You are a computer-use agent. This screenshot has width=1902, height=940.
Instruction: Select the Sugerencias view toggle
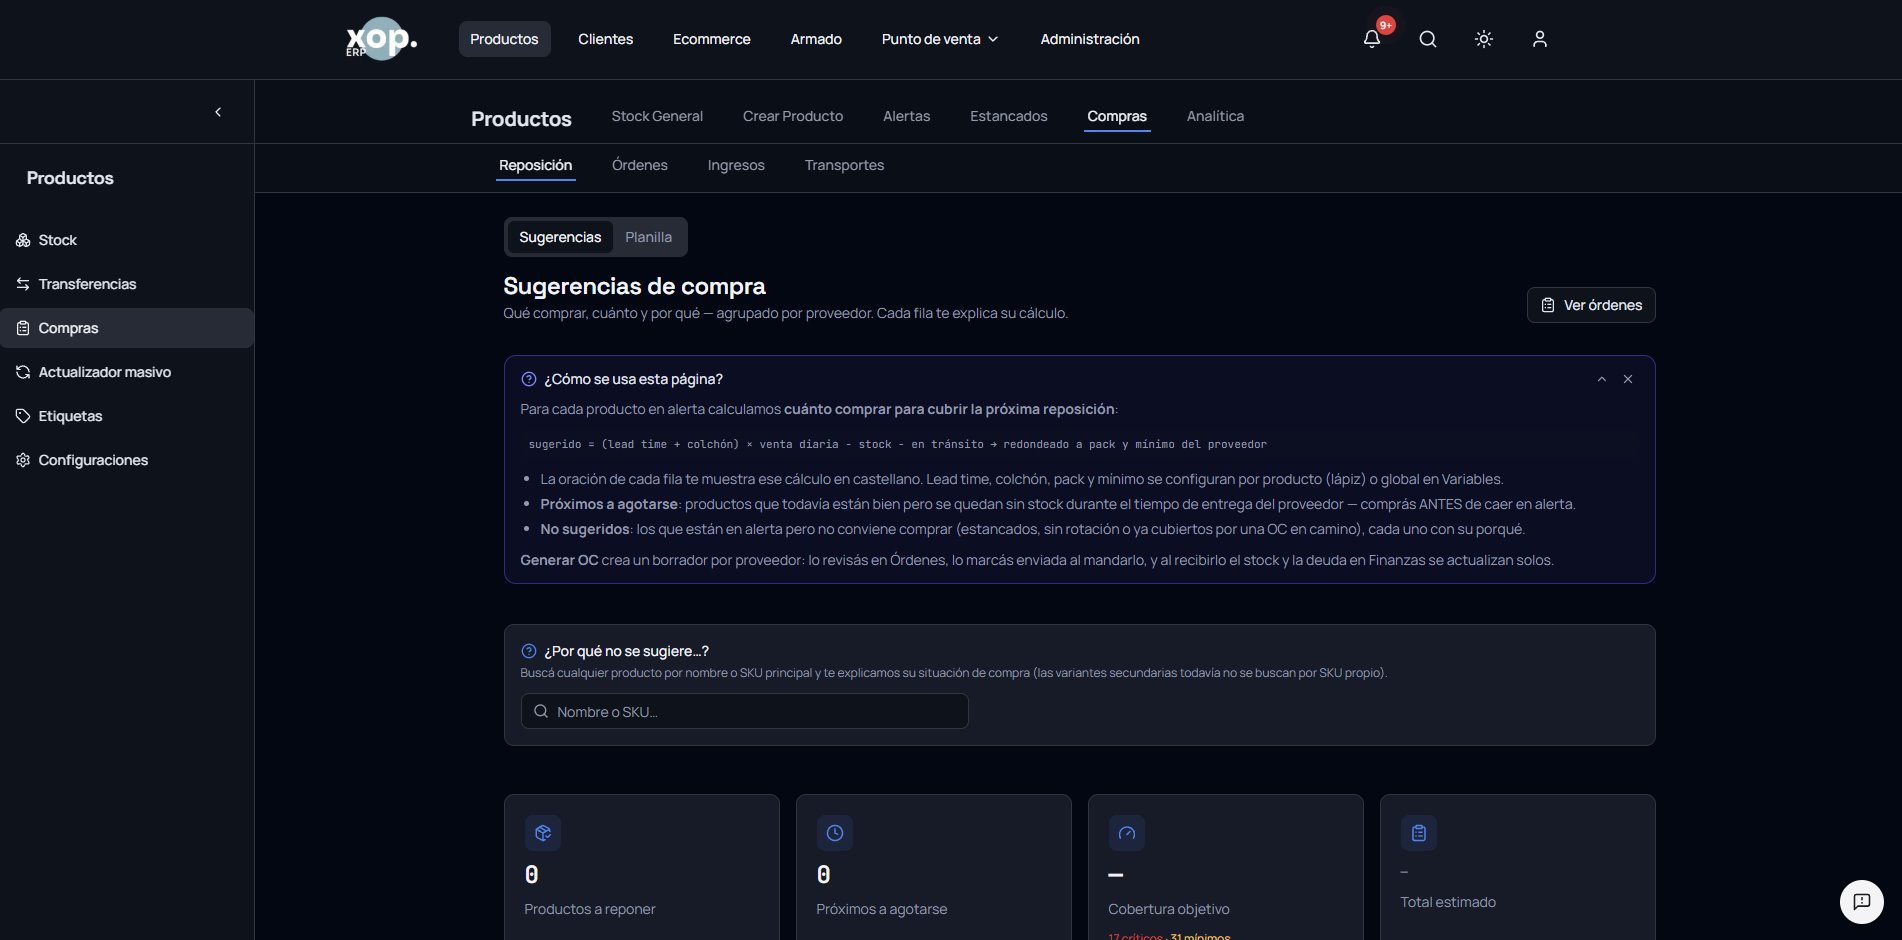560,237
